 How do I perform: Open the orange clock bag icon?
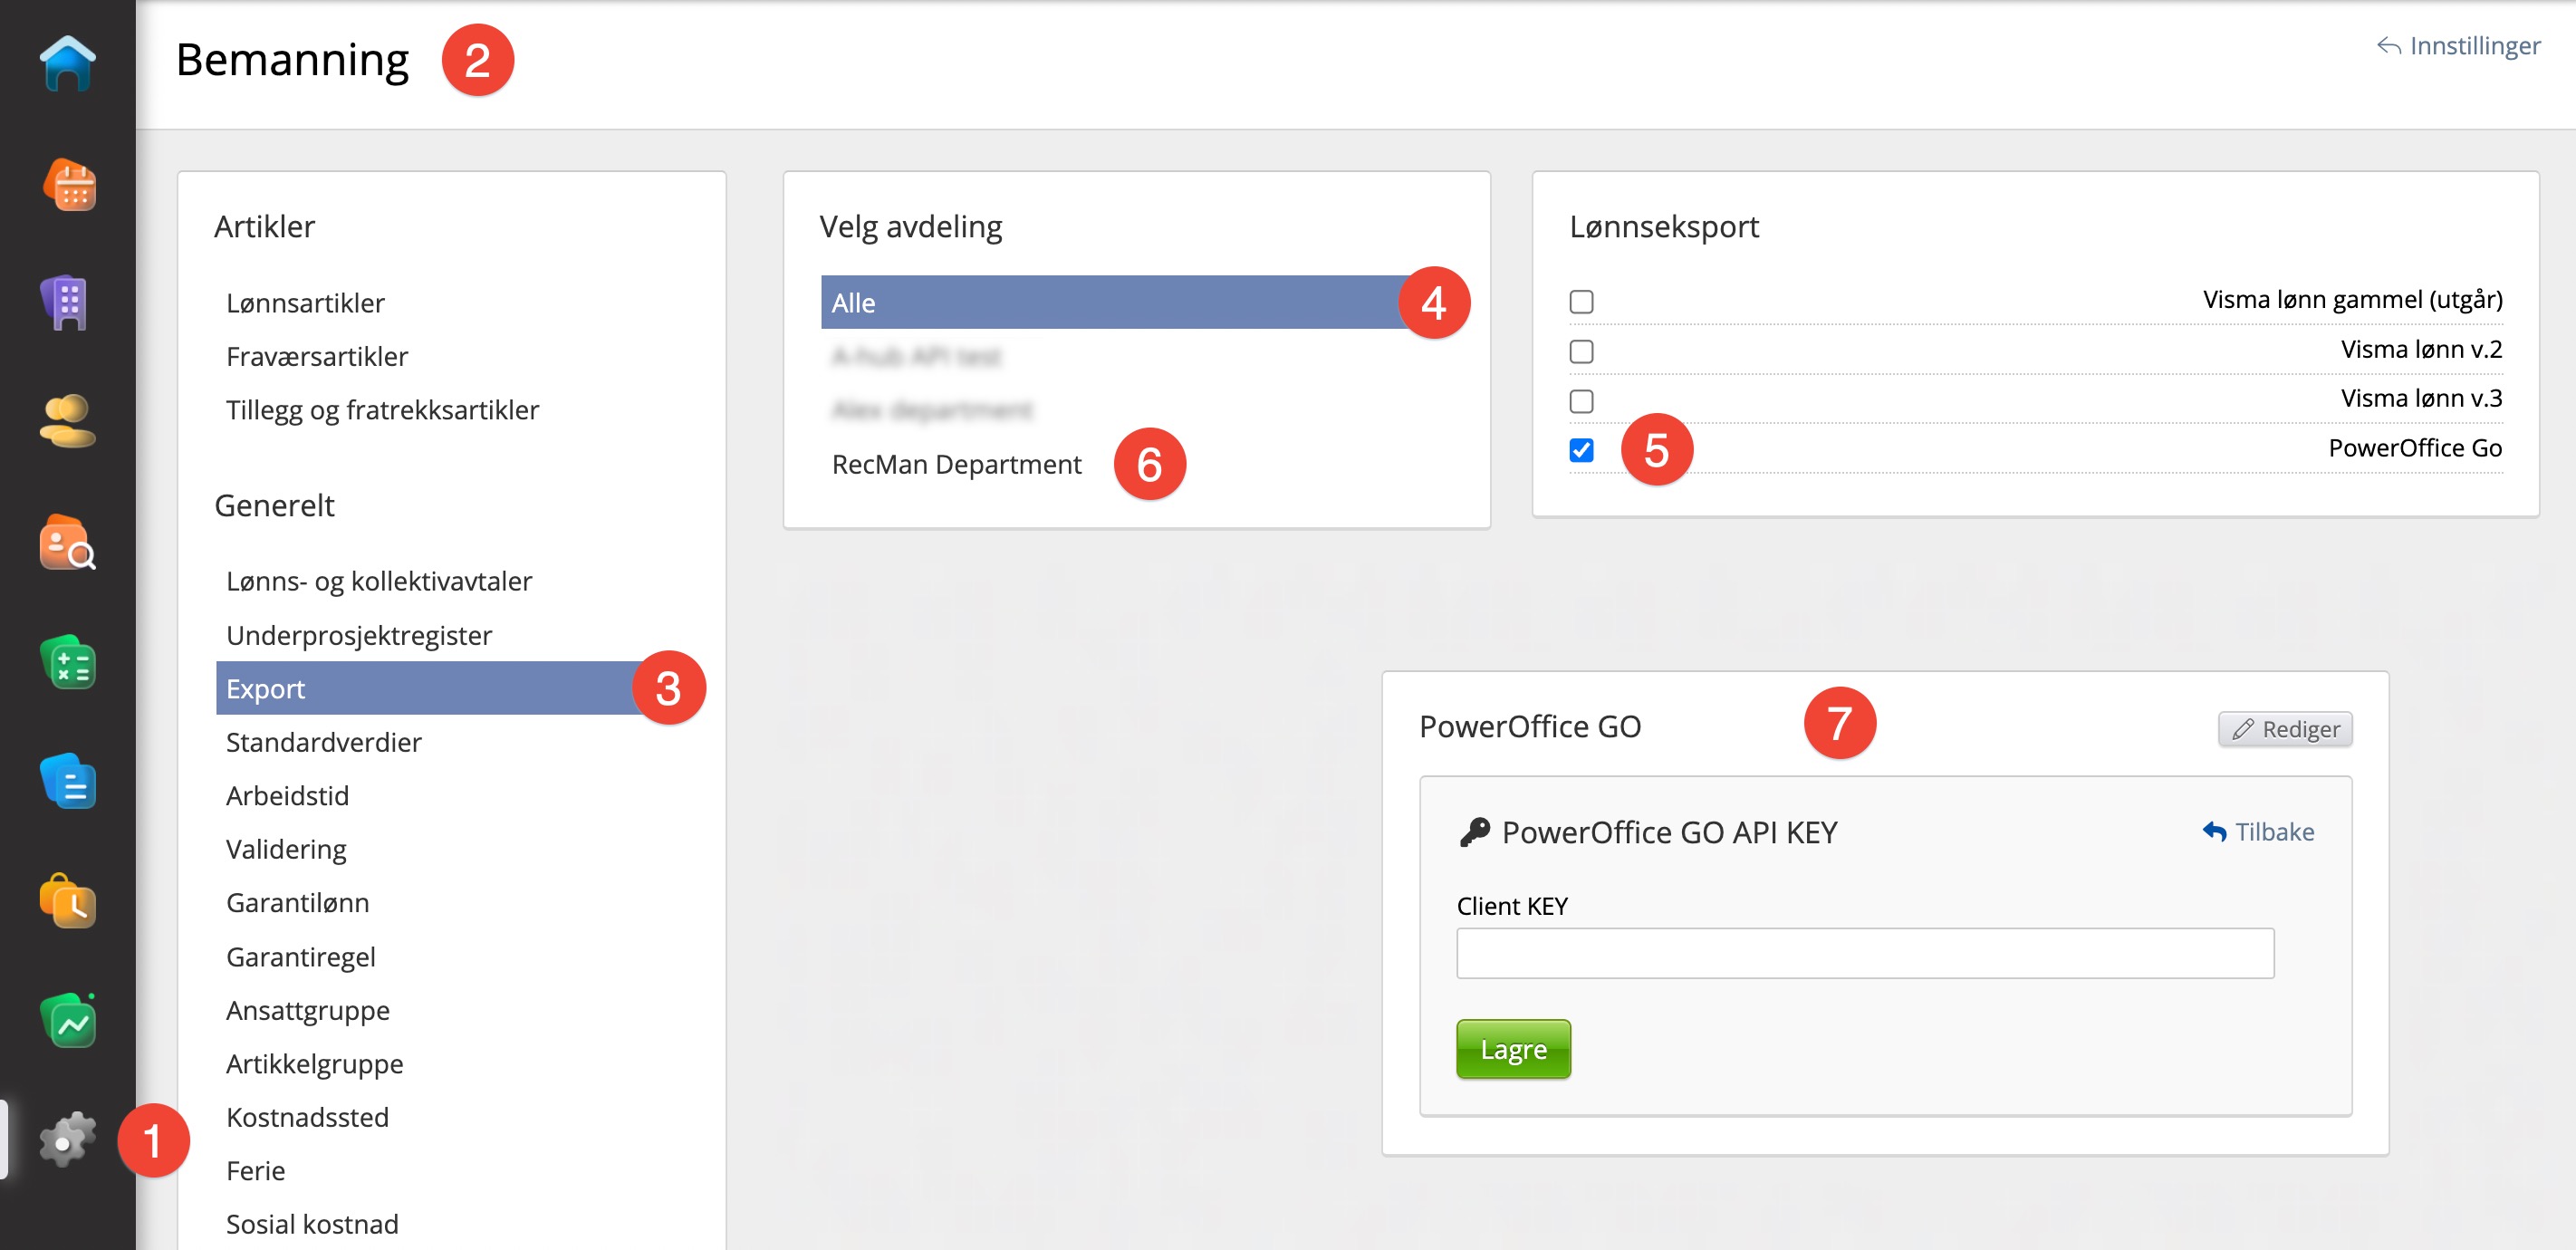pos(67,901)
